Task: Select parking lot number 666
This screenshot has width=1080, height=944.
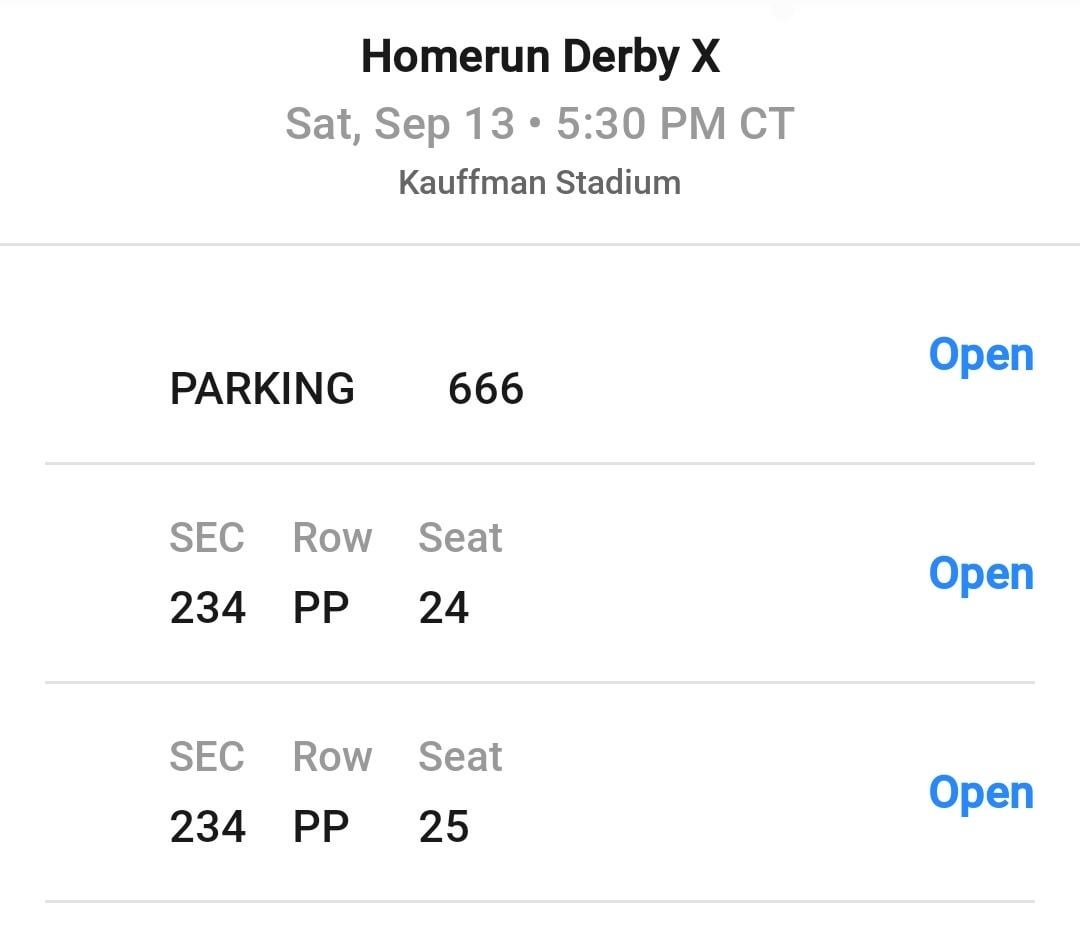Action: point(487,390)
